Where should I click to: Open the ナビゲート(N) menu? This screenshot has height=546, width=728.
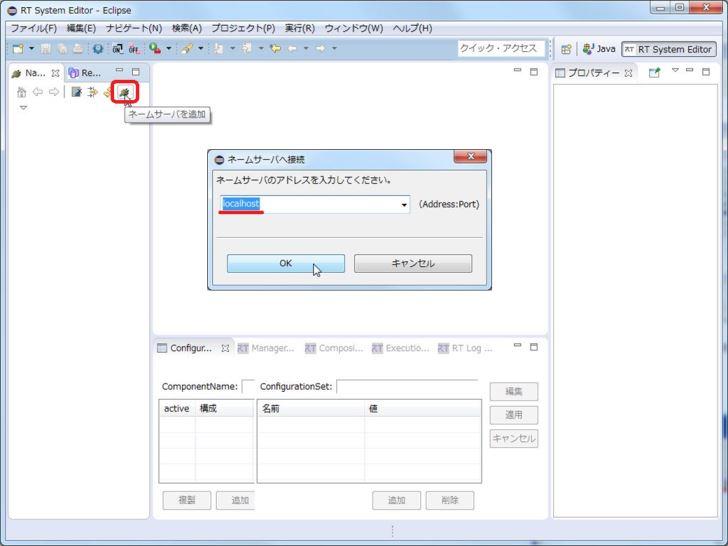click(x=134, y=28)
